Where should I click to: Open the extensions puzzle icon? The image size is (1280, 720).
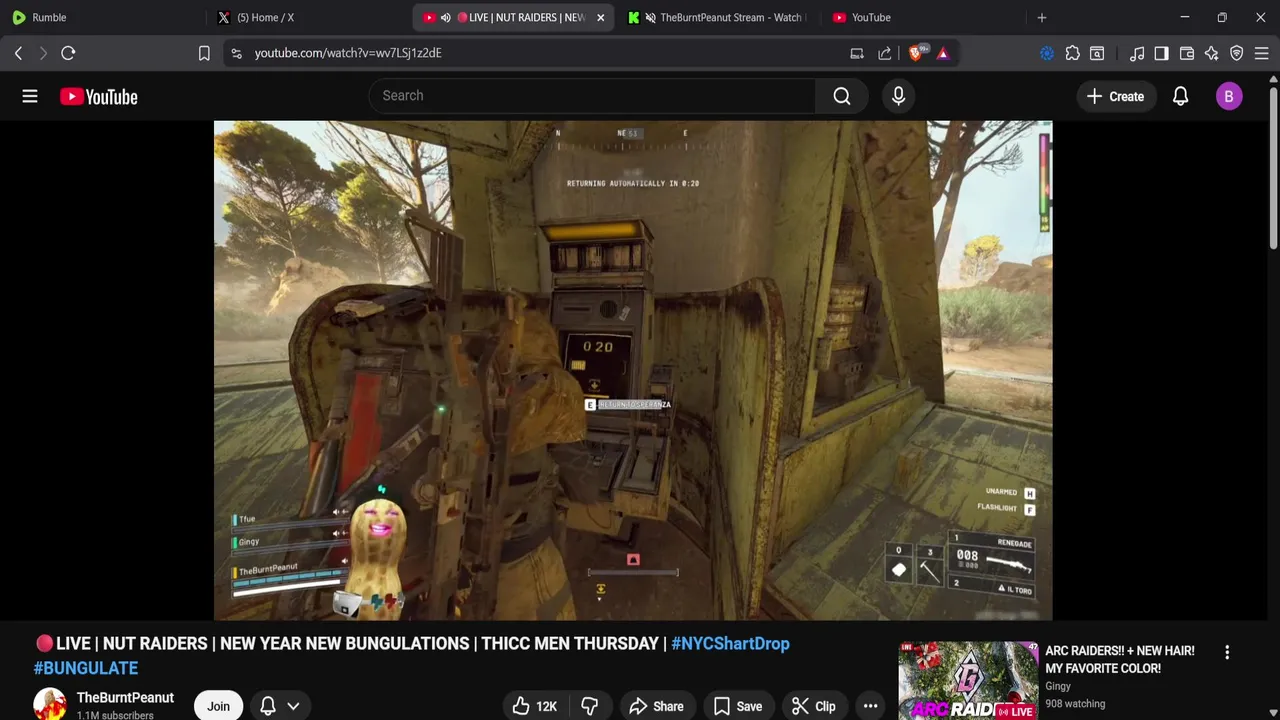(1072, 53)
